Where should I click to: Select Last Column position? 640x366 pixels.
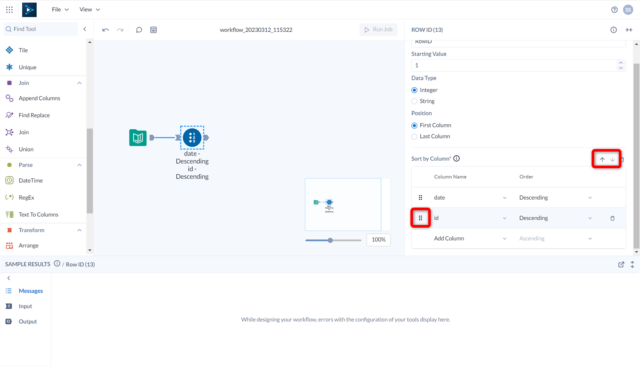pos(414,136)
